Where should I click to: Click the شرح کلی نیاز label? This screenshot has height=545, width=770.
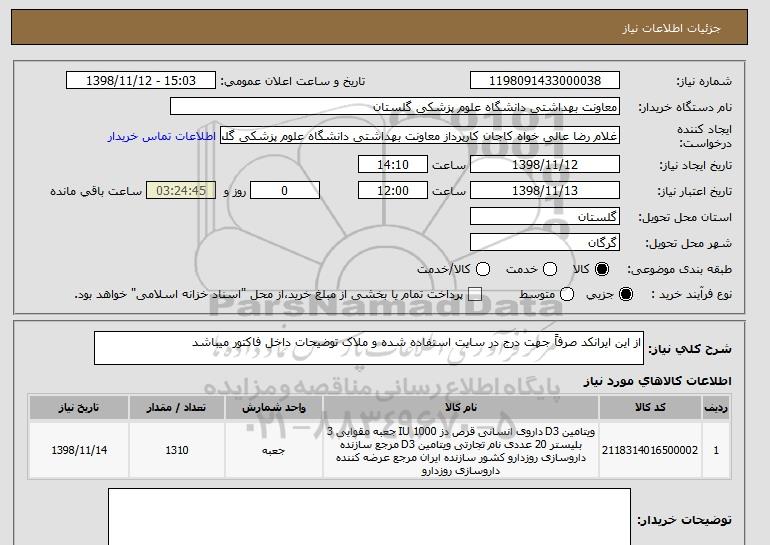pos(689,349)
